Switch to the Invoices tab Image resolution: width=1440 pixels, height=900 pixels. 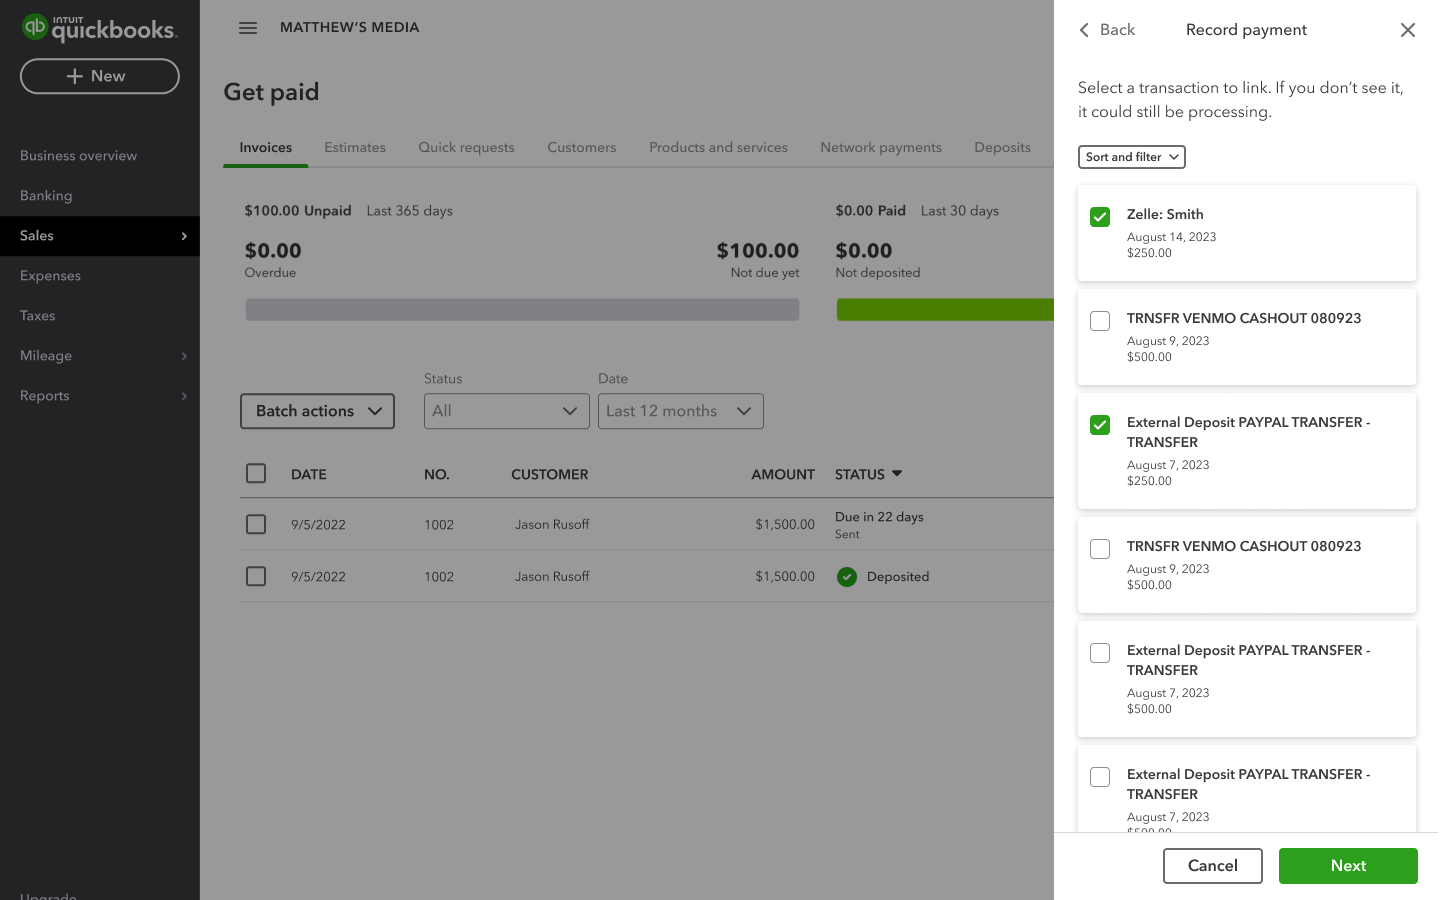[266, 147]
